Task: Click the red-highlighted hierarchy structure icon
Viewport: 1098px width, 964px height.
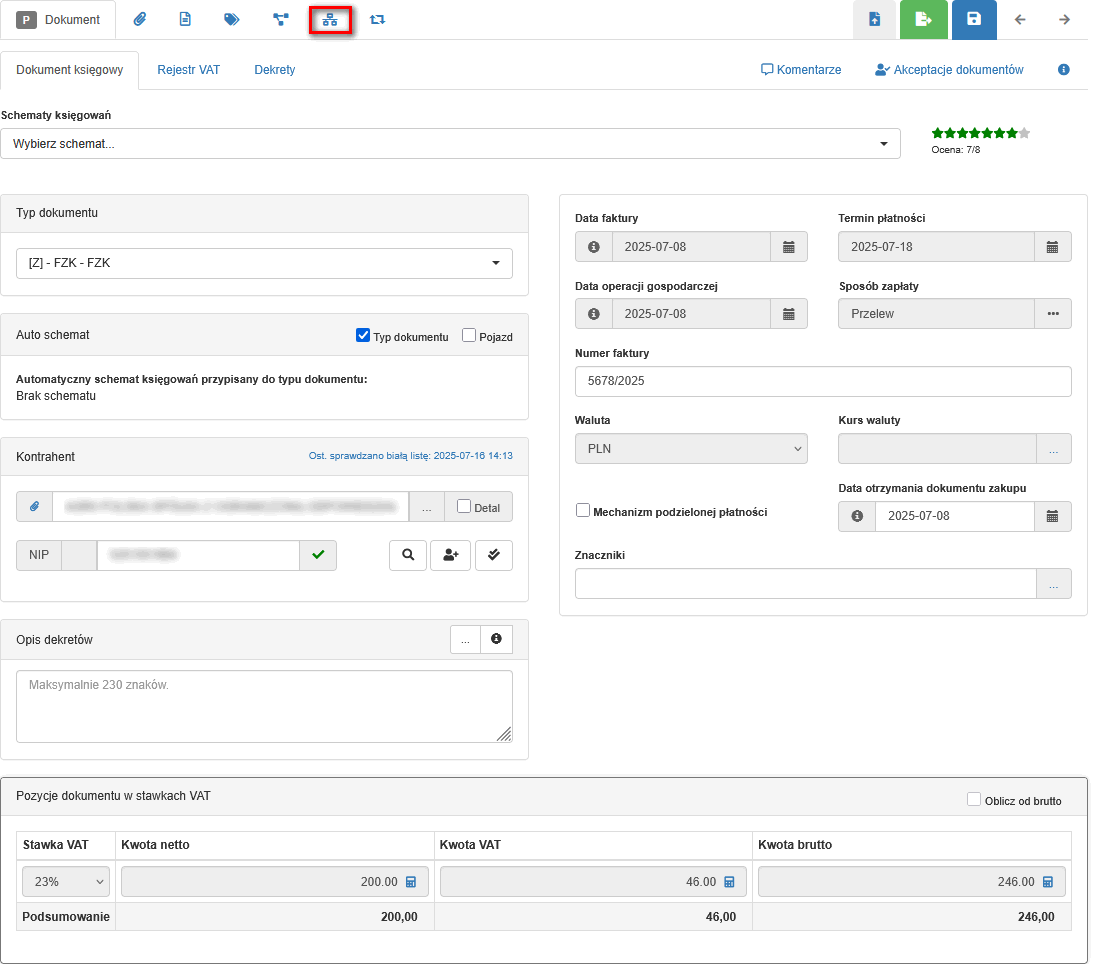Action: click(x=330, y=20)
